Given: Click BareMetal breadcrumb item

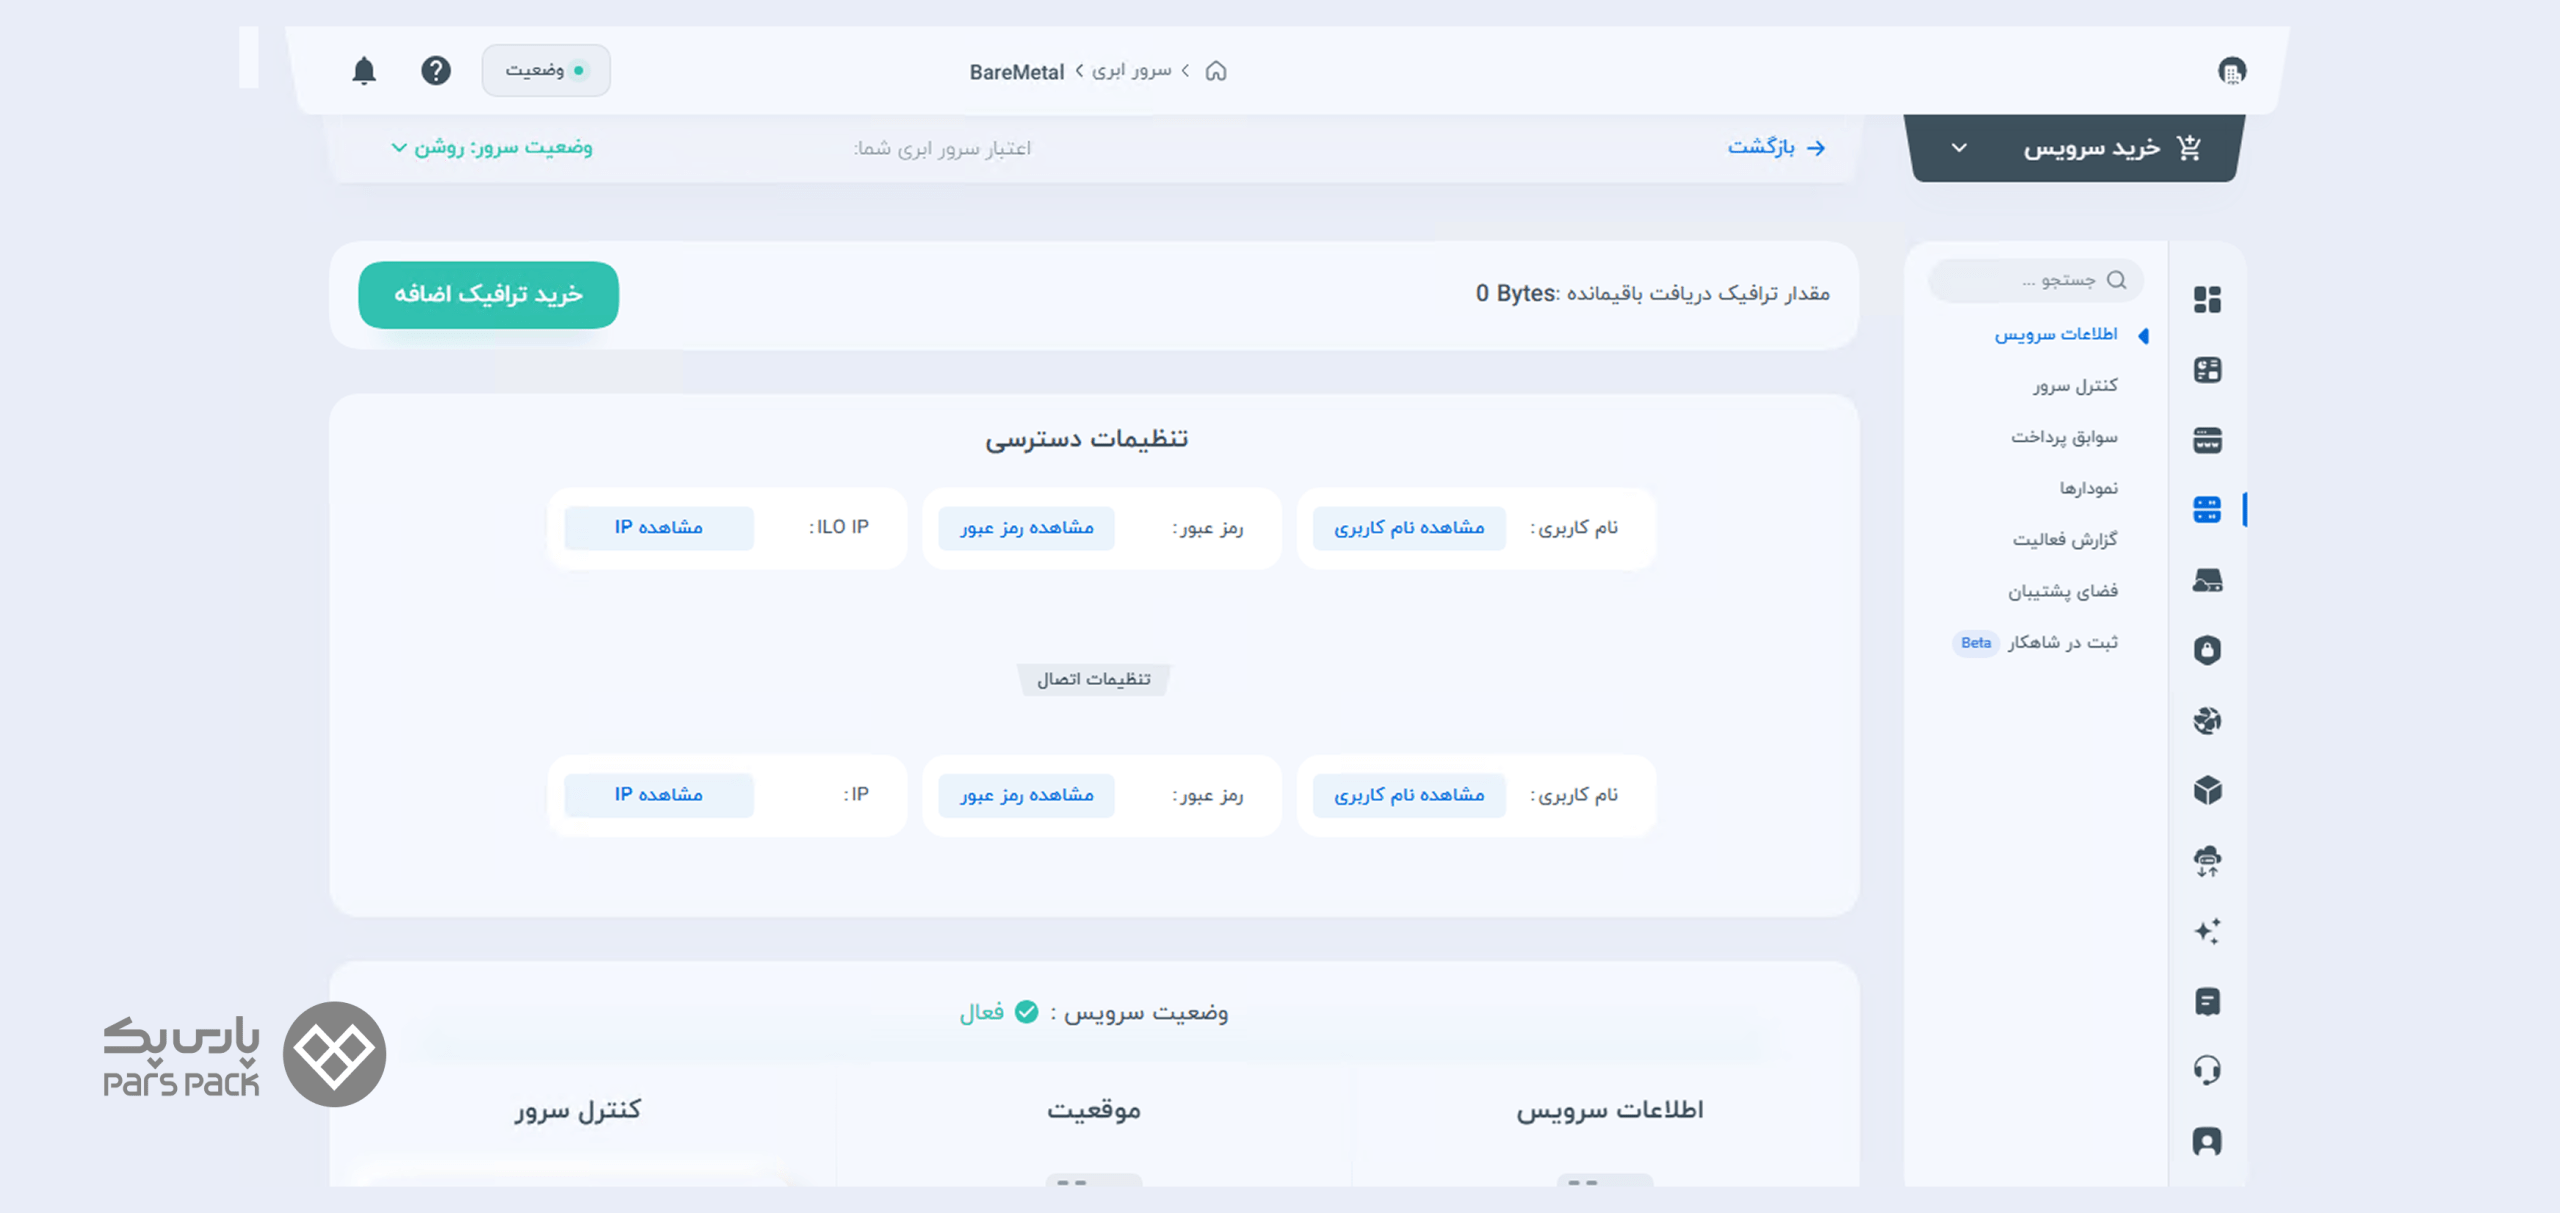Looking at the screenshot, I should point(1016,72).
